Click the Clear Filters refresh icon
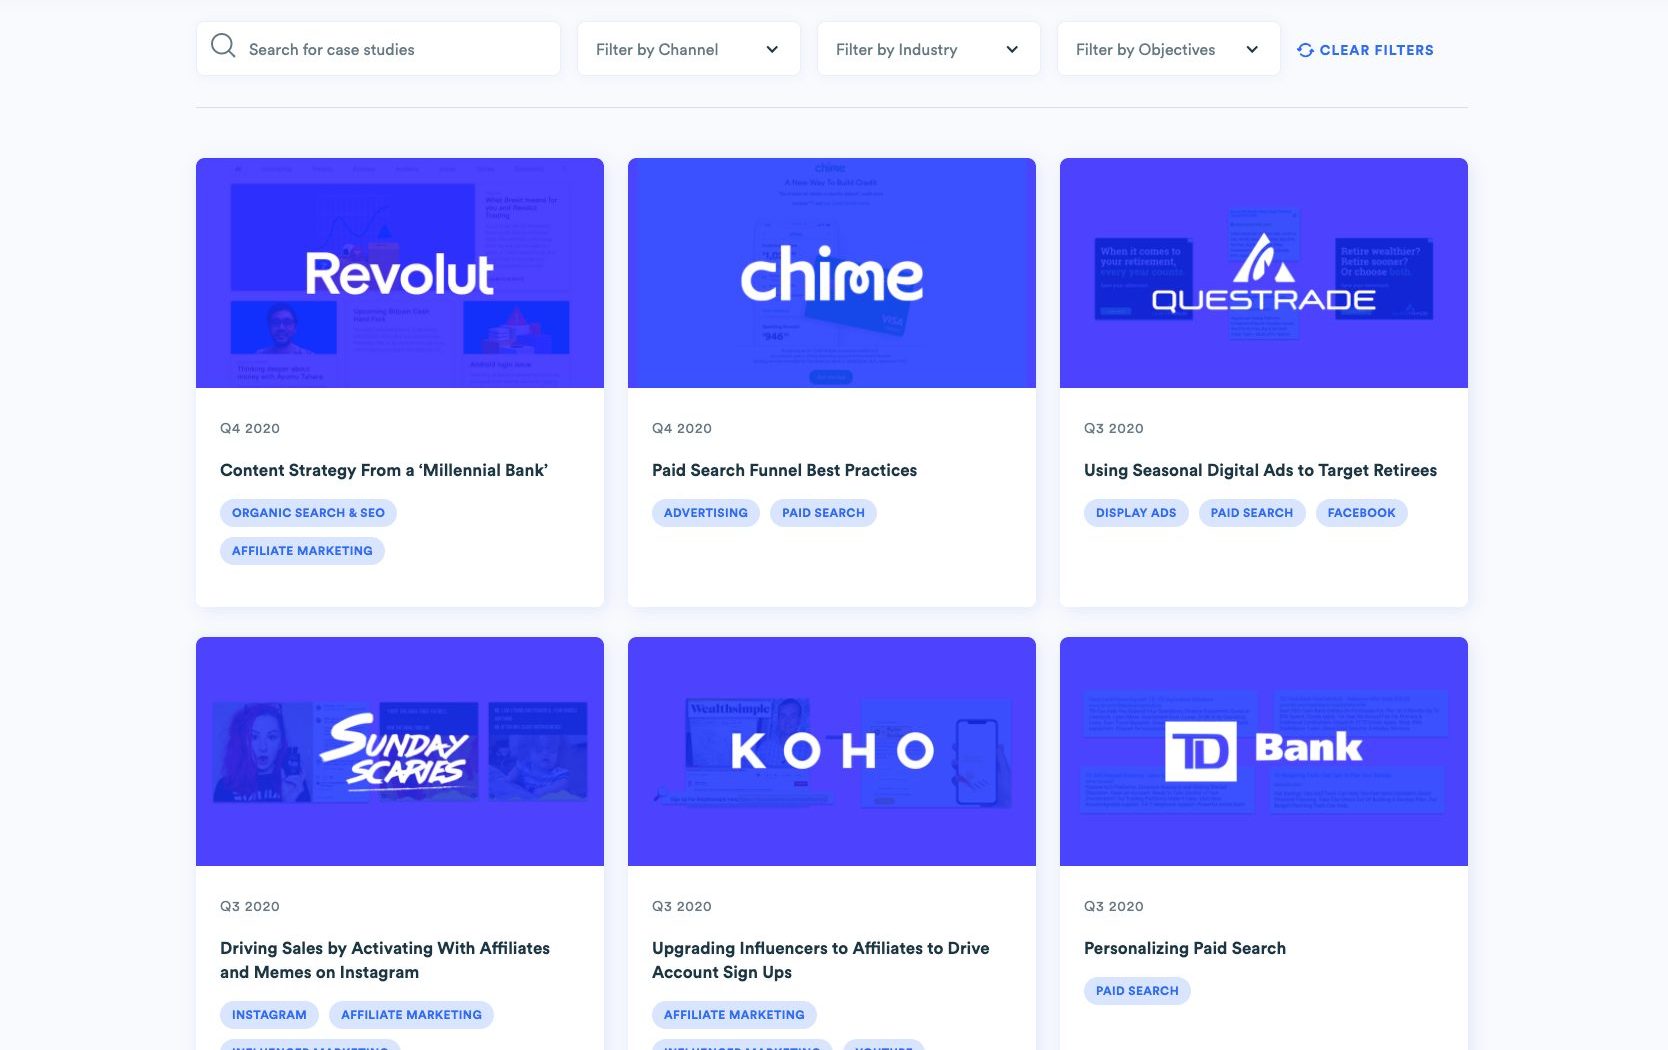This screenshot has height=1050, width=1668. click(x=1305, y=50)
